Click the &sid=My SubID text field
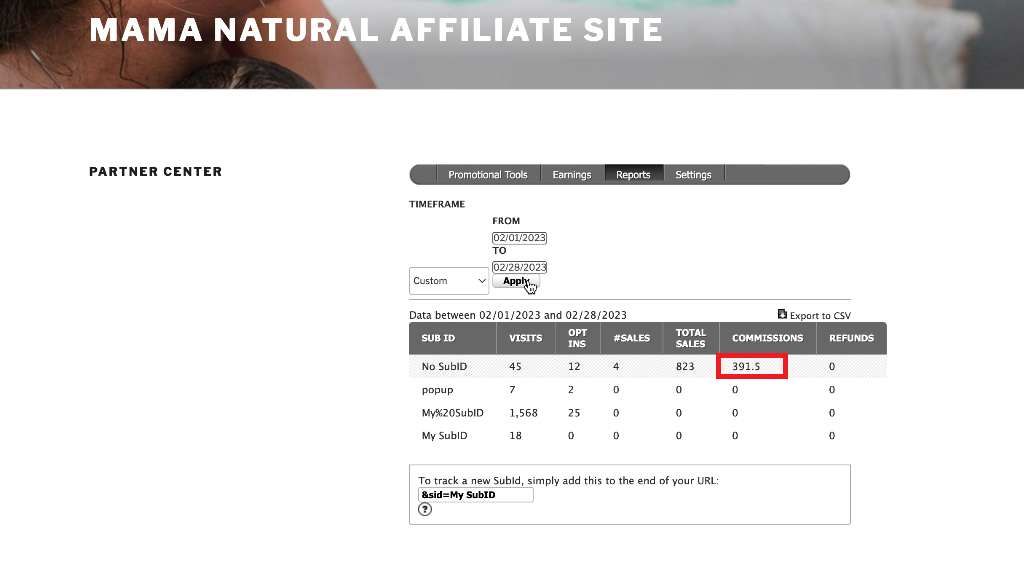 tap(475, 495)
